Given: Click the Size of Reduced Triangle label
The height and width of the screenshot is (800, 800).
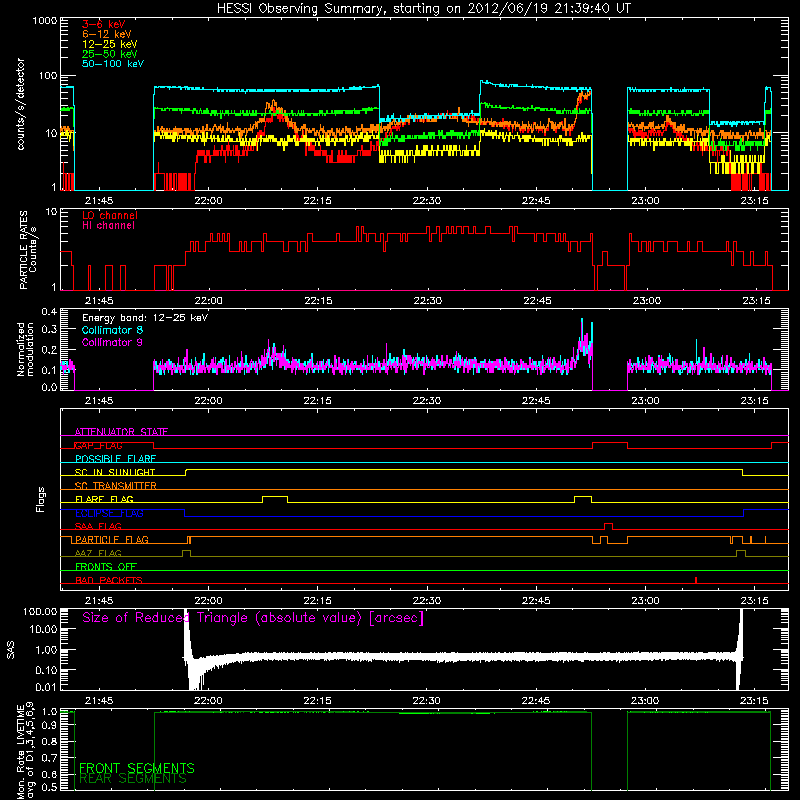Looking at the screenshot, I should [x=253, y=618].
